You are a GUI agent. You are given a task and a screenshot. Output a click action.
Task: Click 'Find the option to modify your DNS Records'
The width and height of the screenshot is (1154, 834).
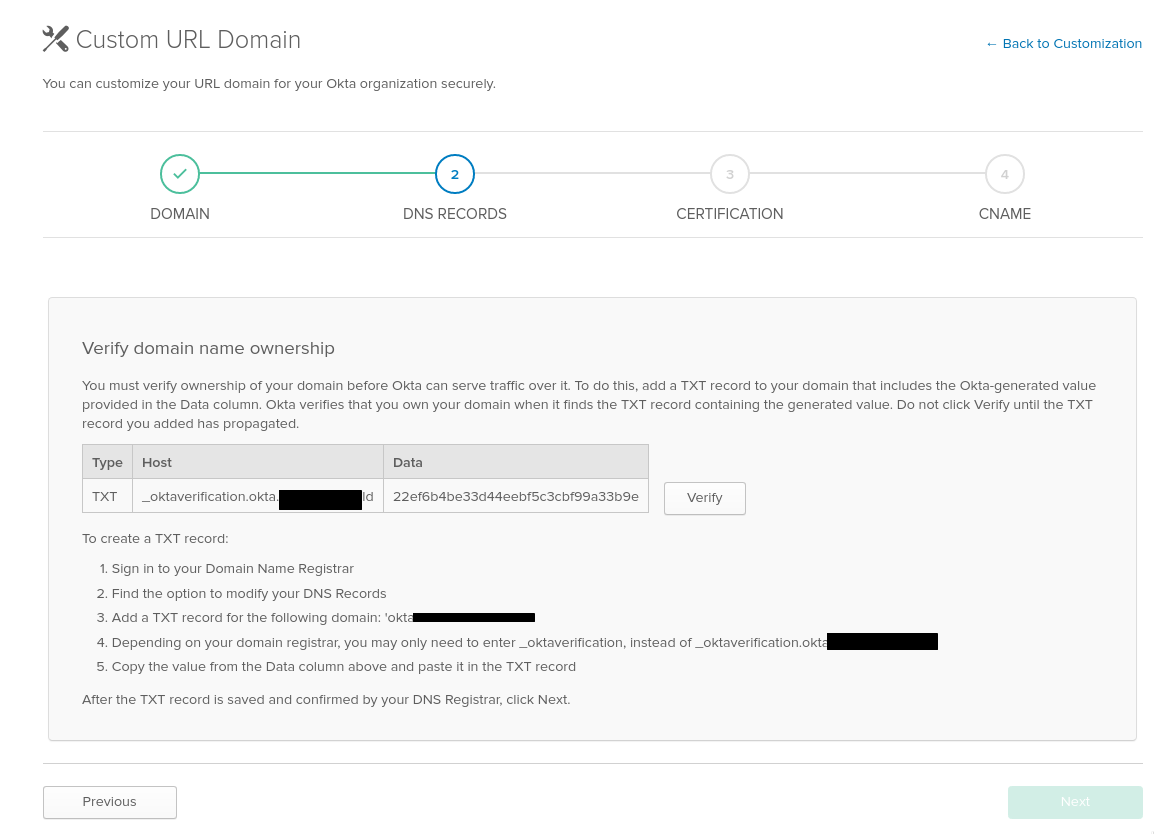coord(249,593)
